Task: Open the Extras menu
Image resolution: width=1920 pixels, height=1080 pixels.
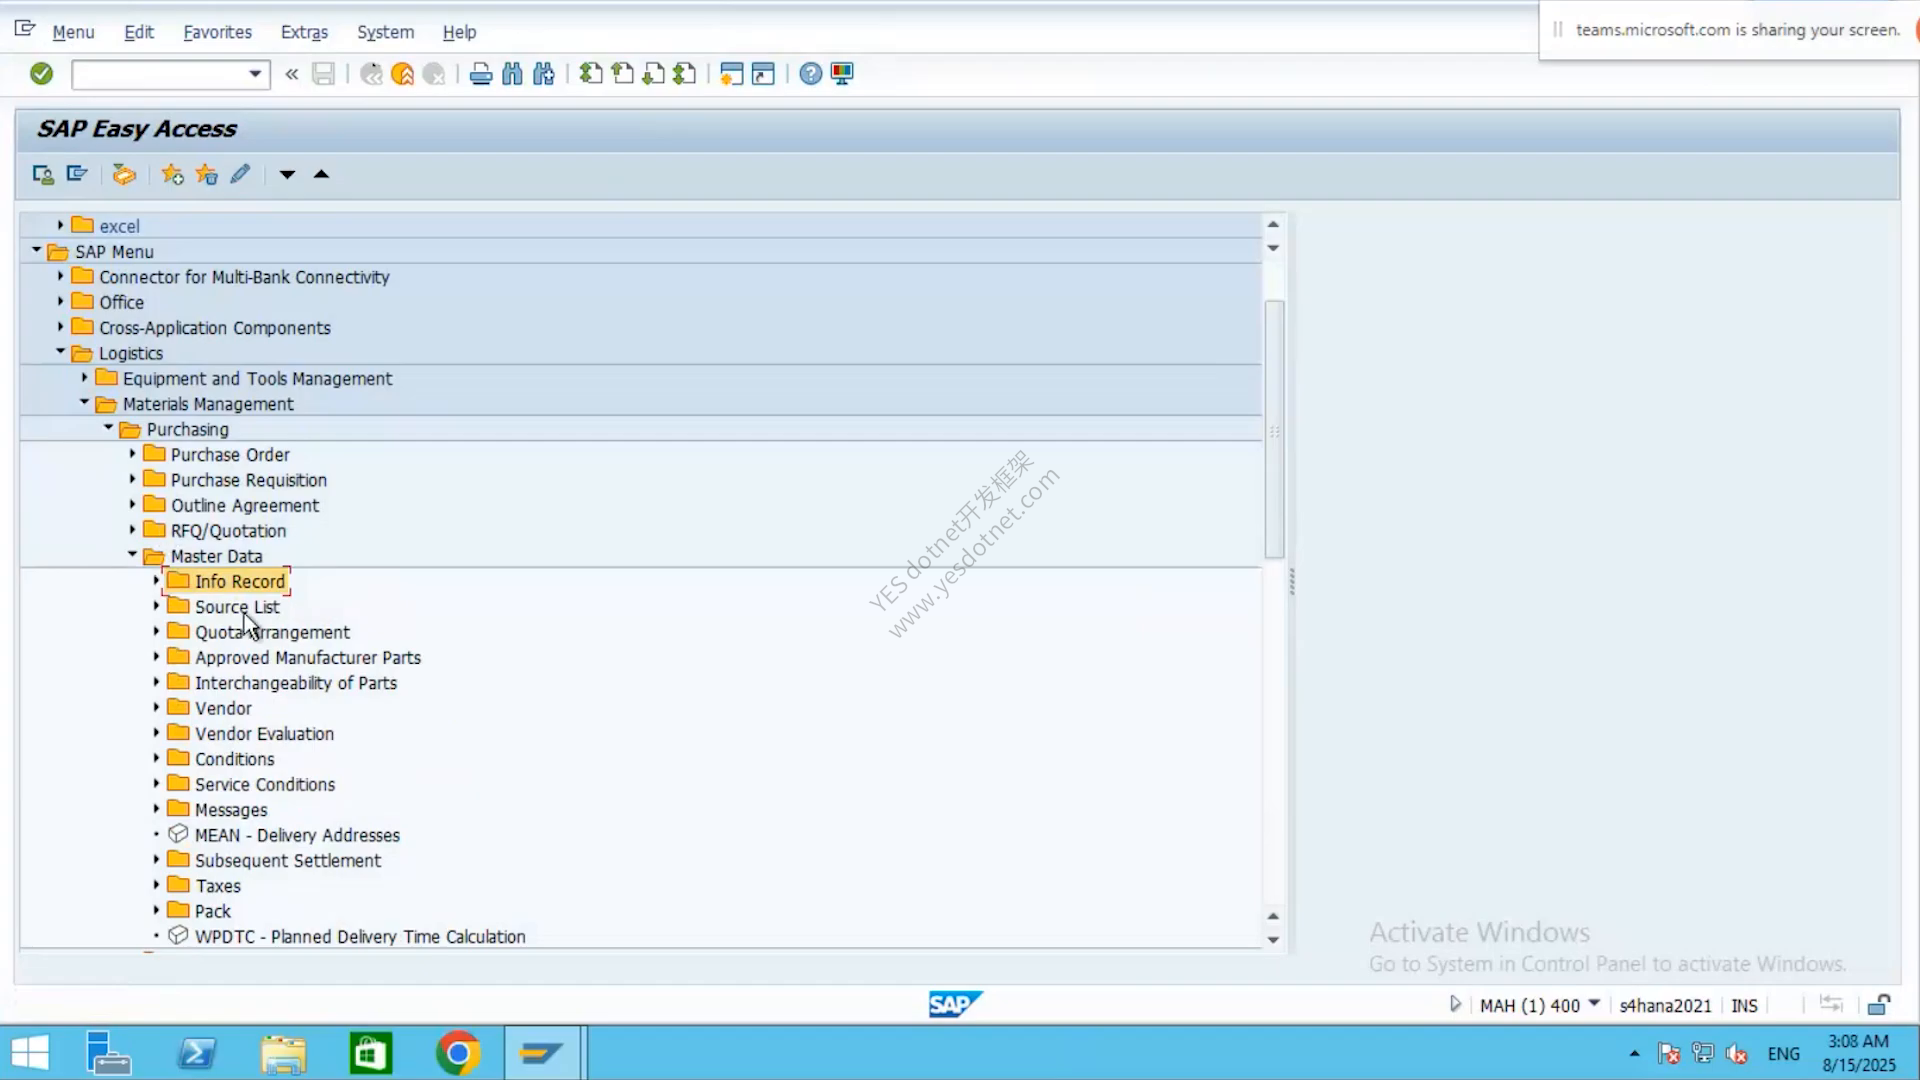Action: pyautogui.click(x=304, y=32)
